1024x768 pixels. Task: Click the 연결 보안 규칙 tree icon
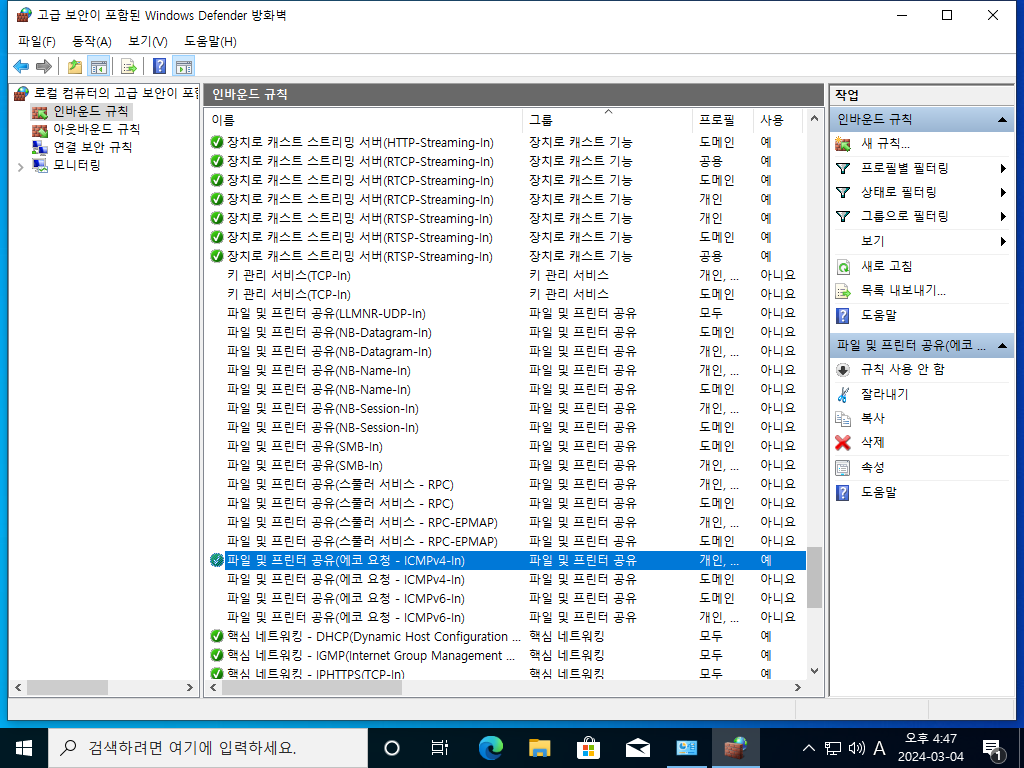tap(40, 148)
